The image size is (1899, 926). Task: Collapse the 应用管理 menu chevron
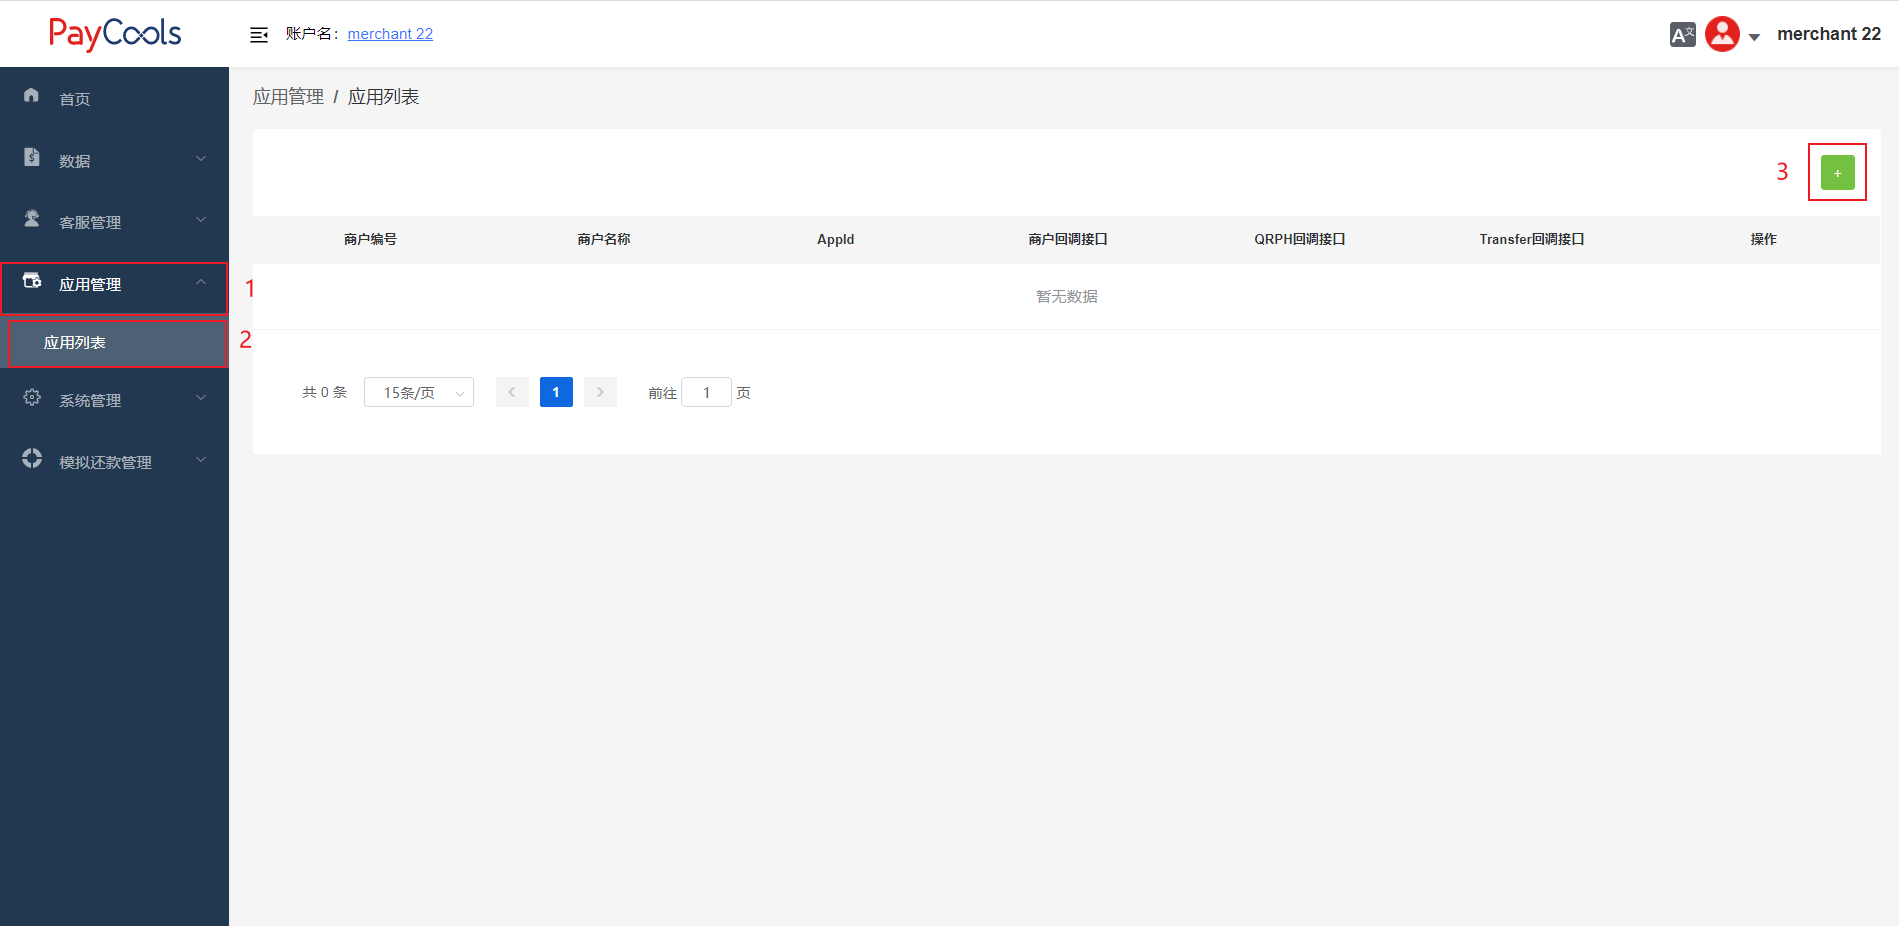click(x=201, y=283)
